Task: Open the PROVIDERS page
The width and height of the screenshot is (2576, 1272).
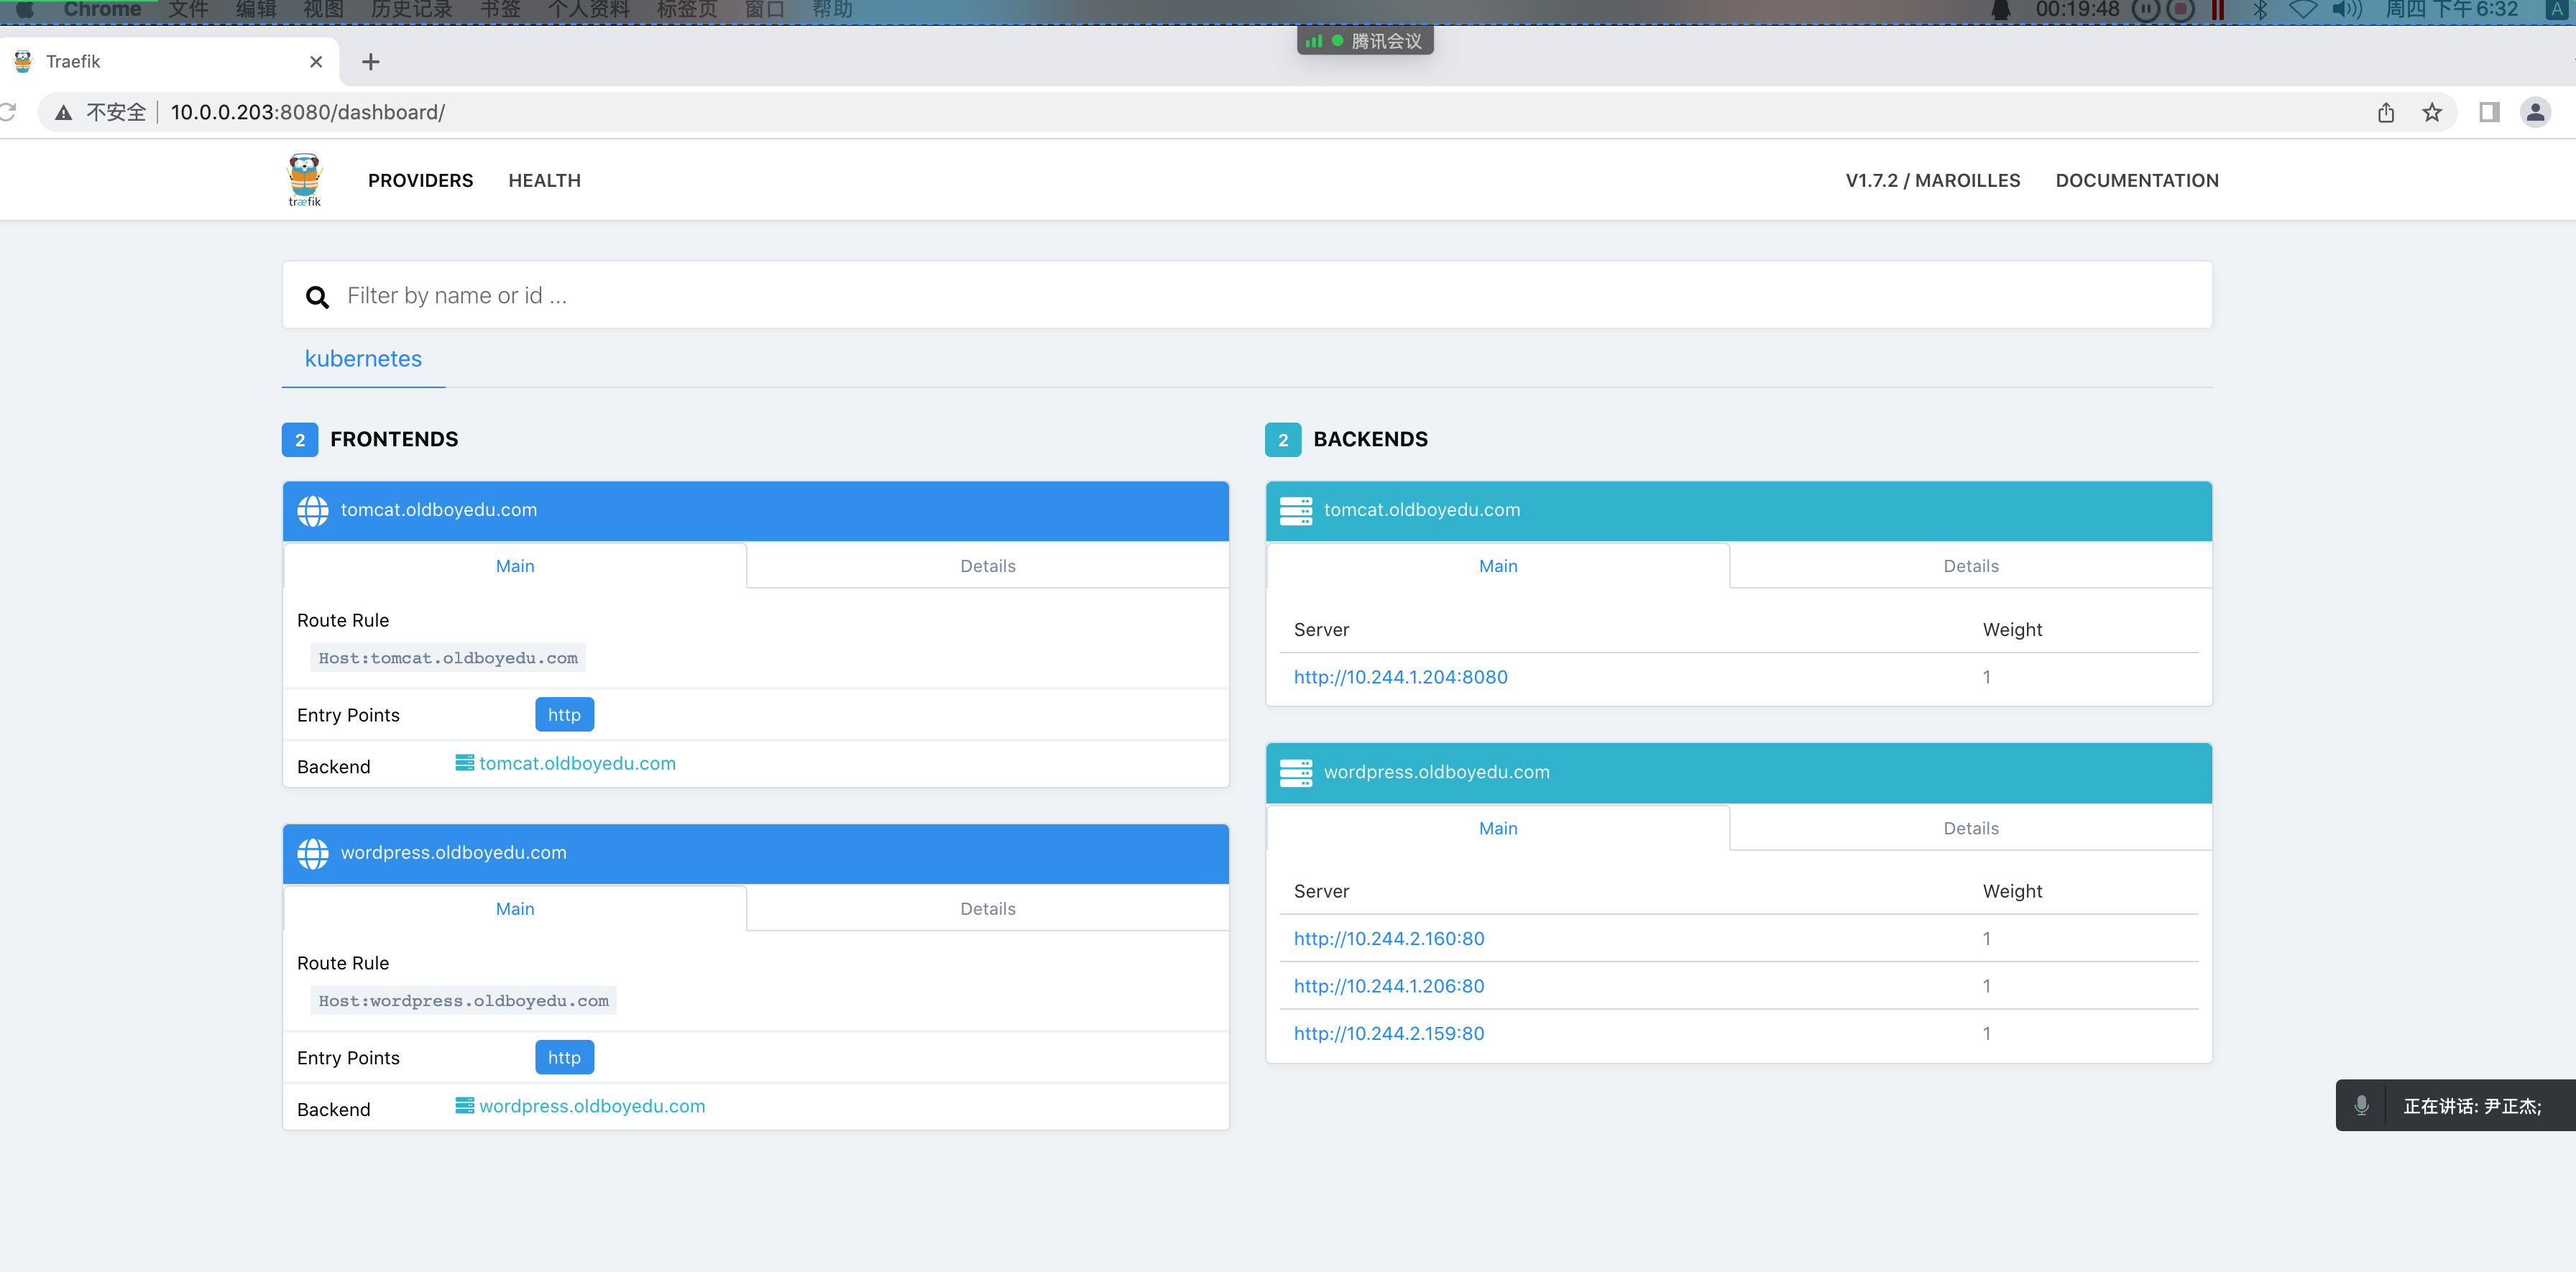Action: click(x=420, y=181)
